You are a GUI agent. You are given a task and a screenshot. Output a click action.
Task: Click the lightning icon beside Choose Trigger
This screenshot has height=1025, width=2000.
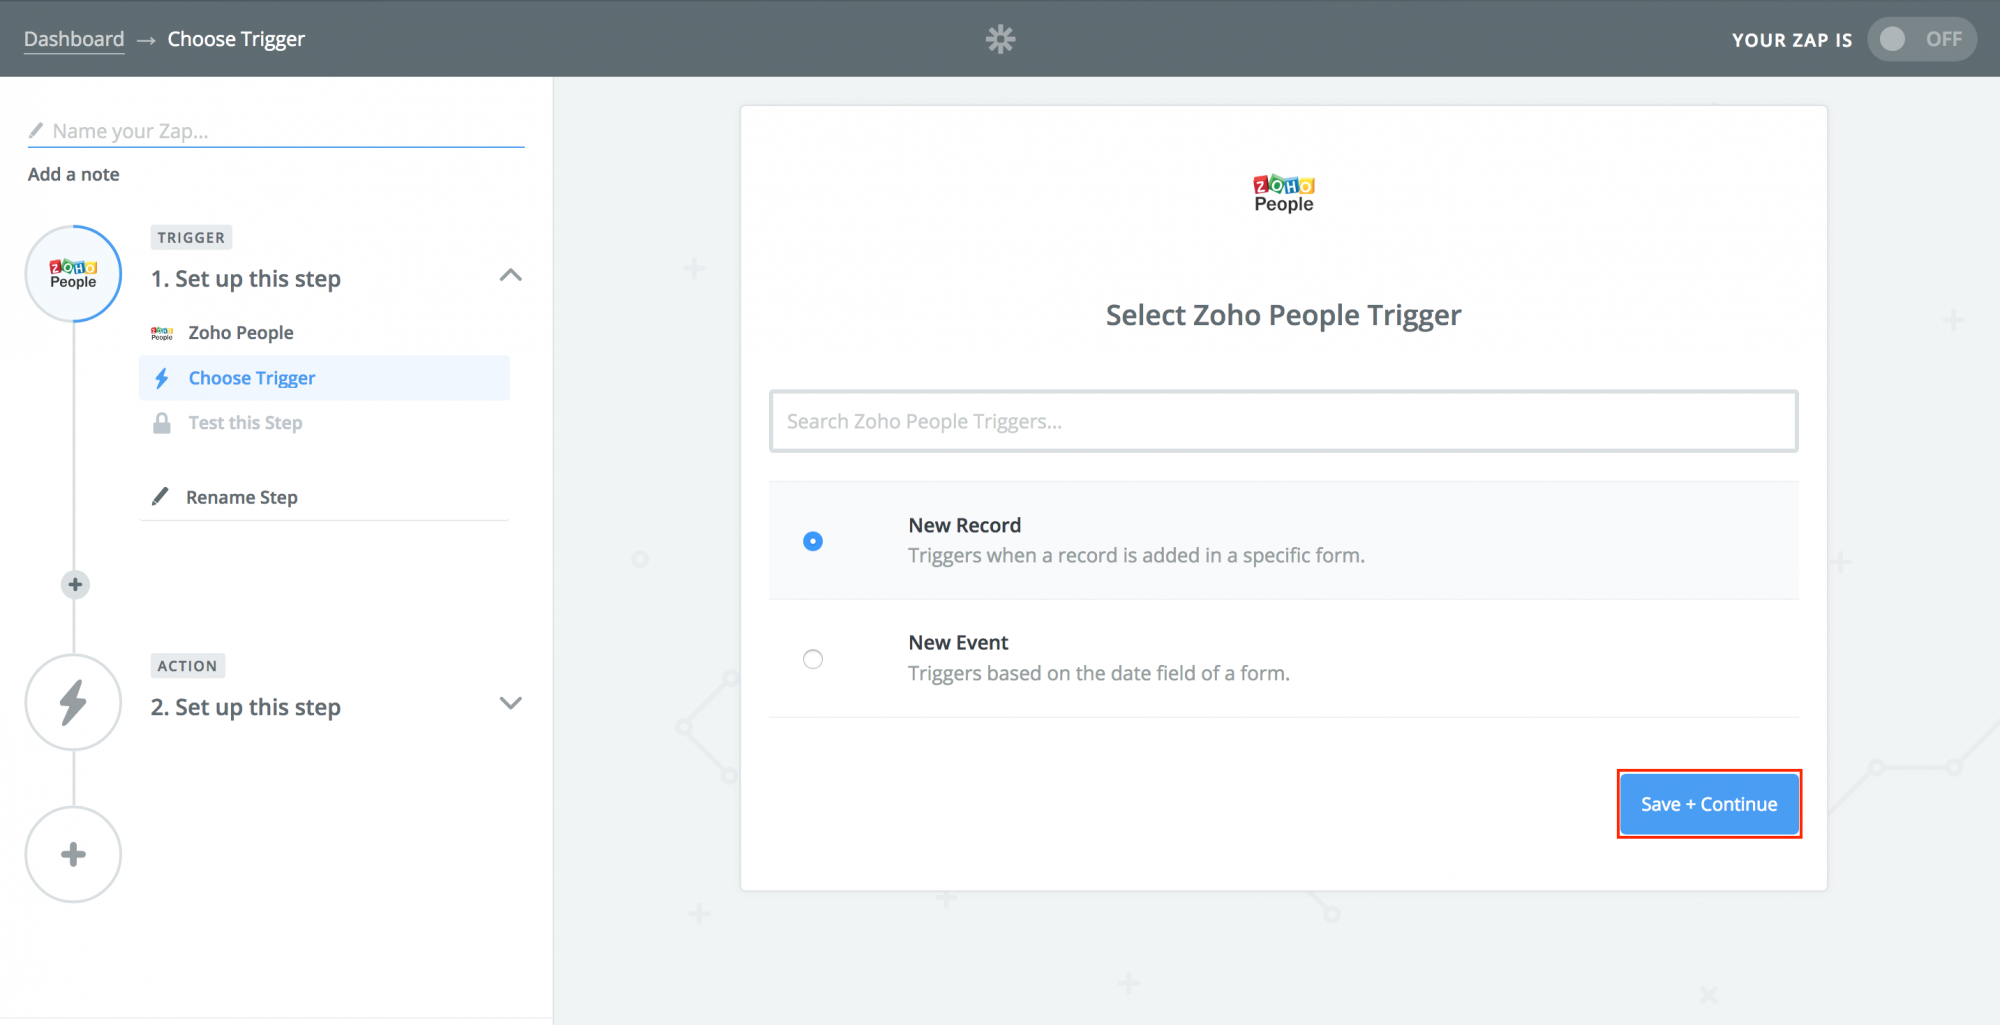pyautogui.click(x=161, y=378)
